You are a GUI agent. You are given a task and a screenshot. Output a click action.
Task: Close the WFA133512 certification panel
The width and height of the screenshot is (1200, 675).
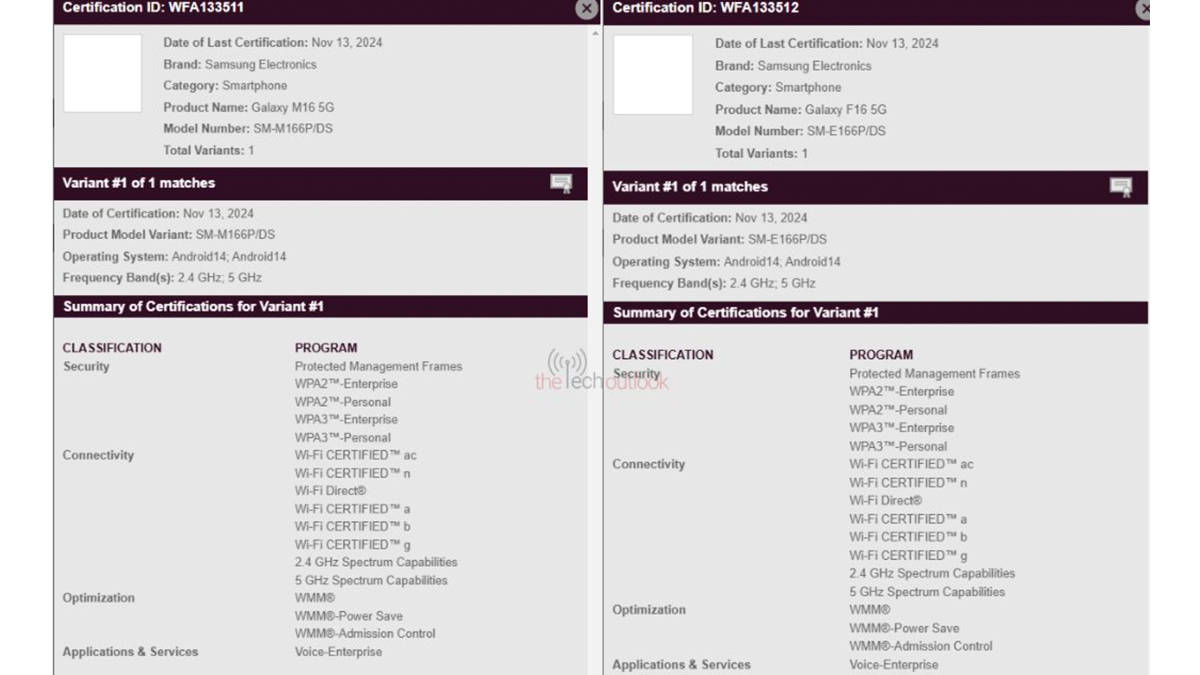[x=1143, y=9]
